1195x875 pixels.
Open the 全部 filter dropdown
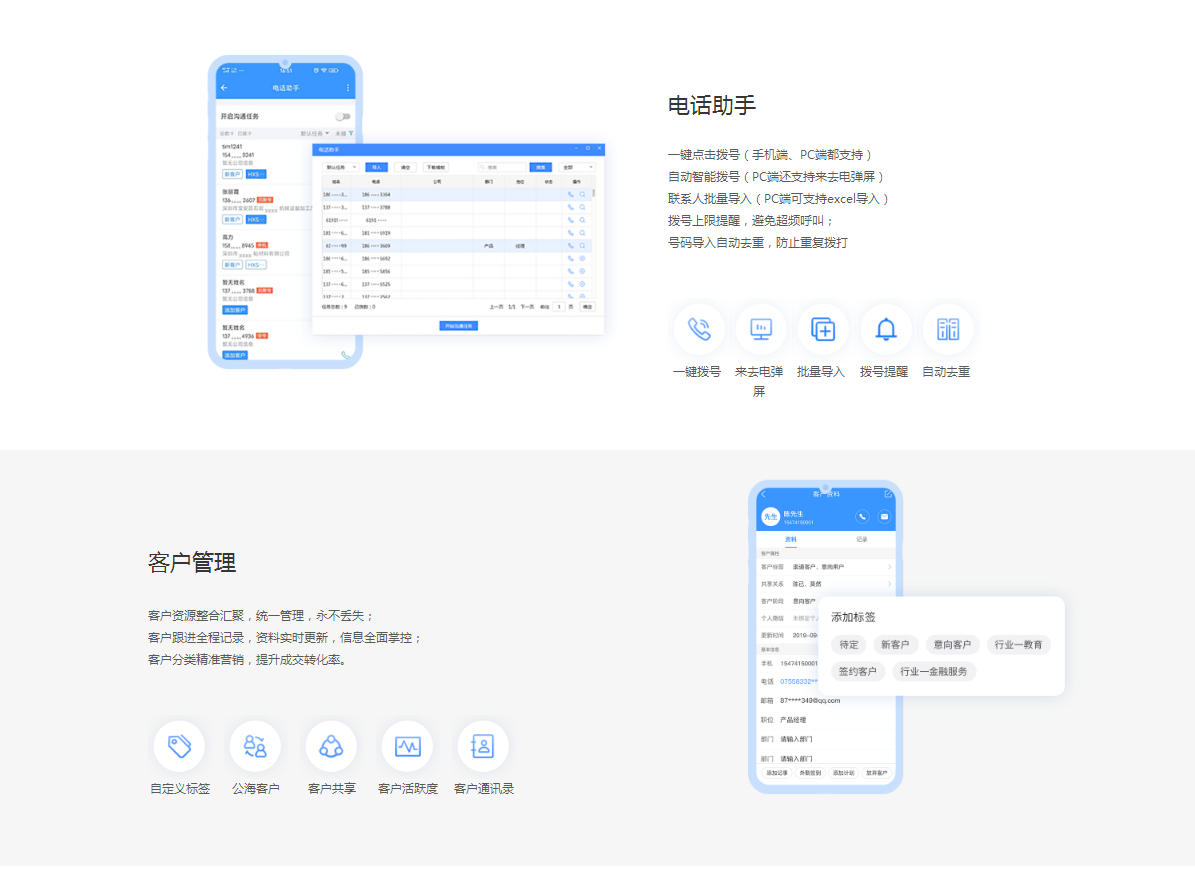click(x=577, y=167)
